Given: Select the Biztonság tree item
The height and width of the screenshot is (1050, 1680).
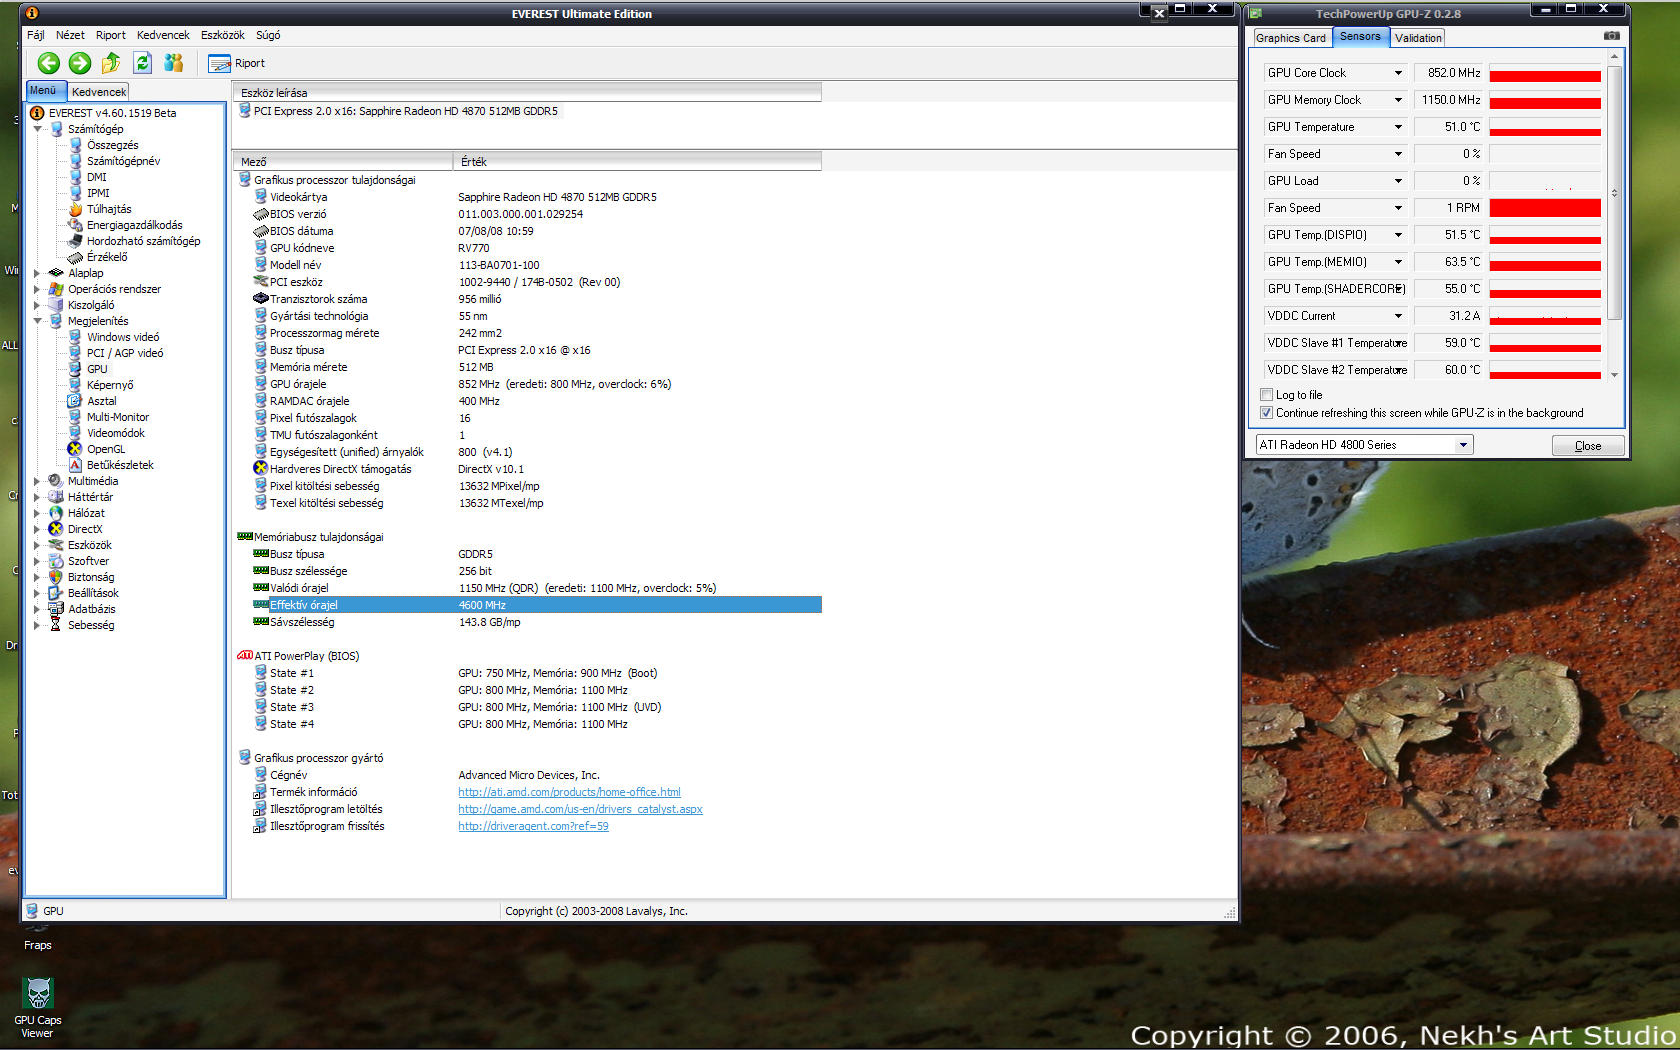Looking at the screenshot, I should [x=90, y=577].
